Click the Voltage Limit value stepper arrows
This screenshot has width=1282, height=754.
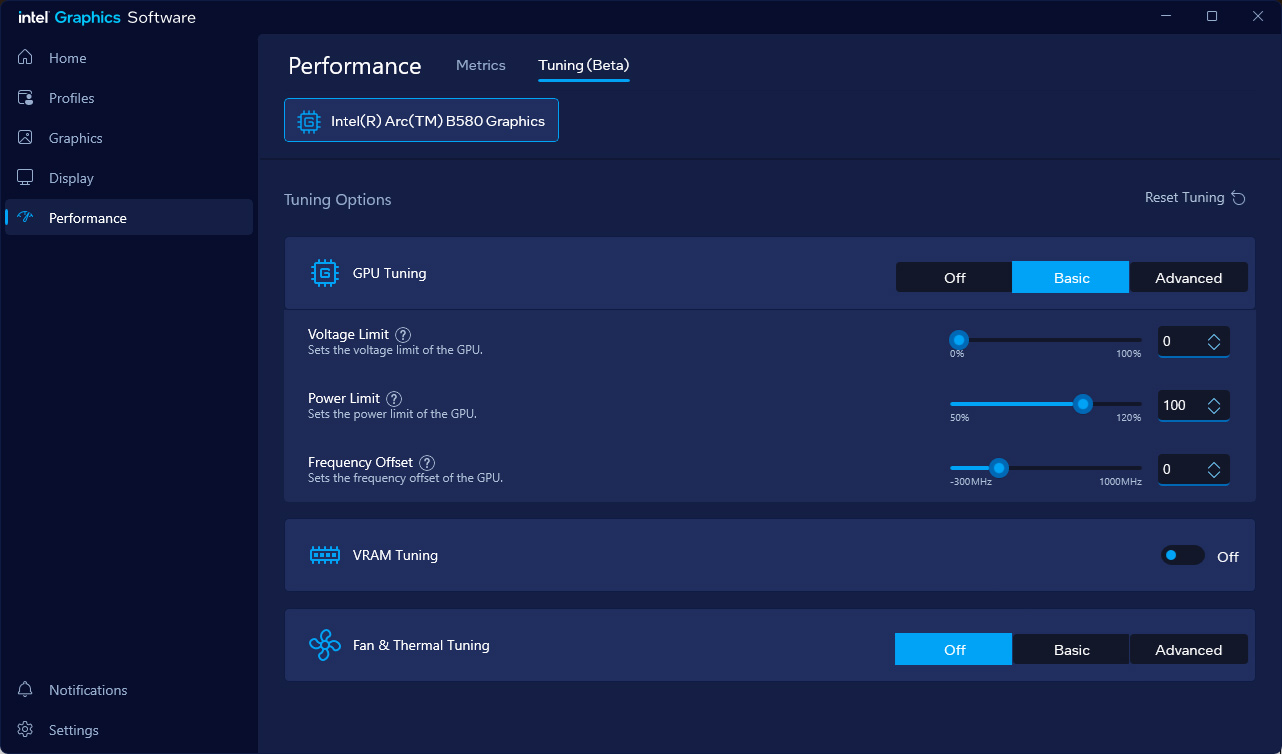1214,342
